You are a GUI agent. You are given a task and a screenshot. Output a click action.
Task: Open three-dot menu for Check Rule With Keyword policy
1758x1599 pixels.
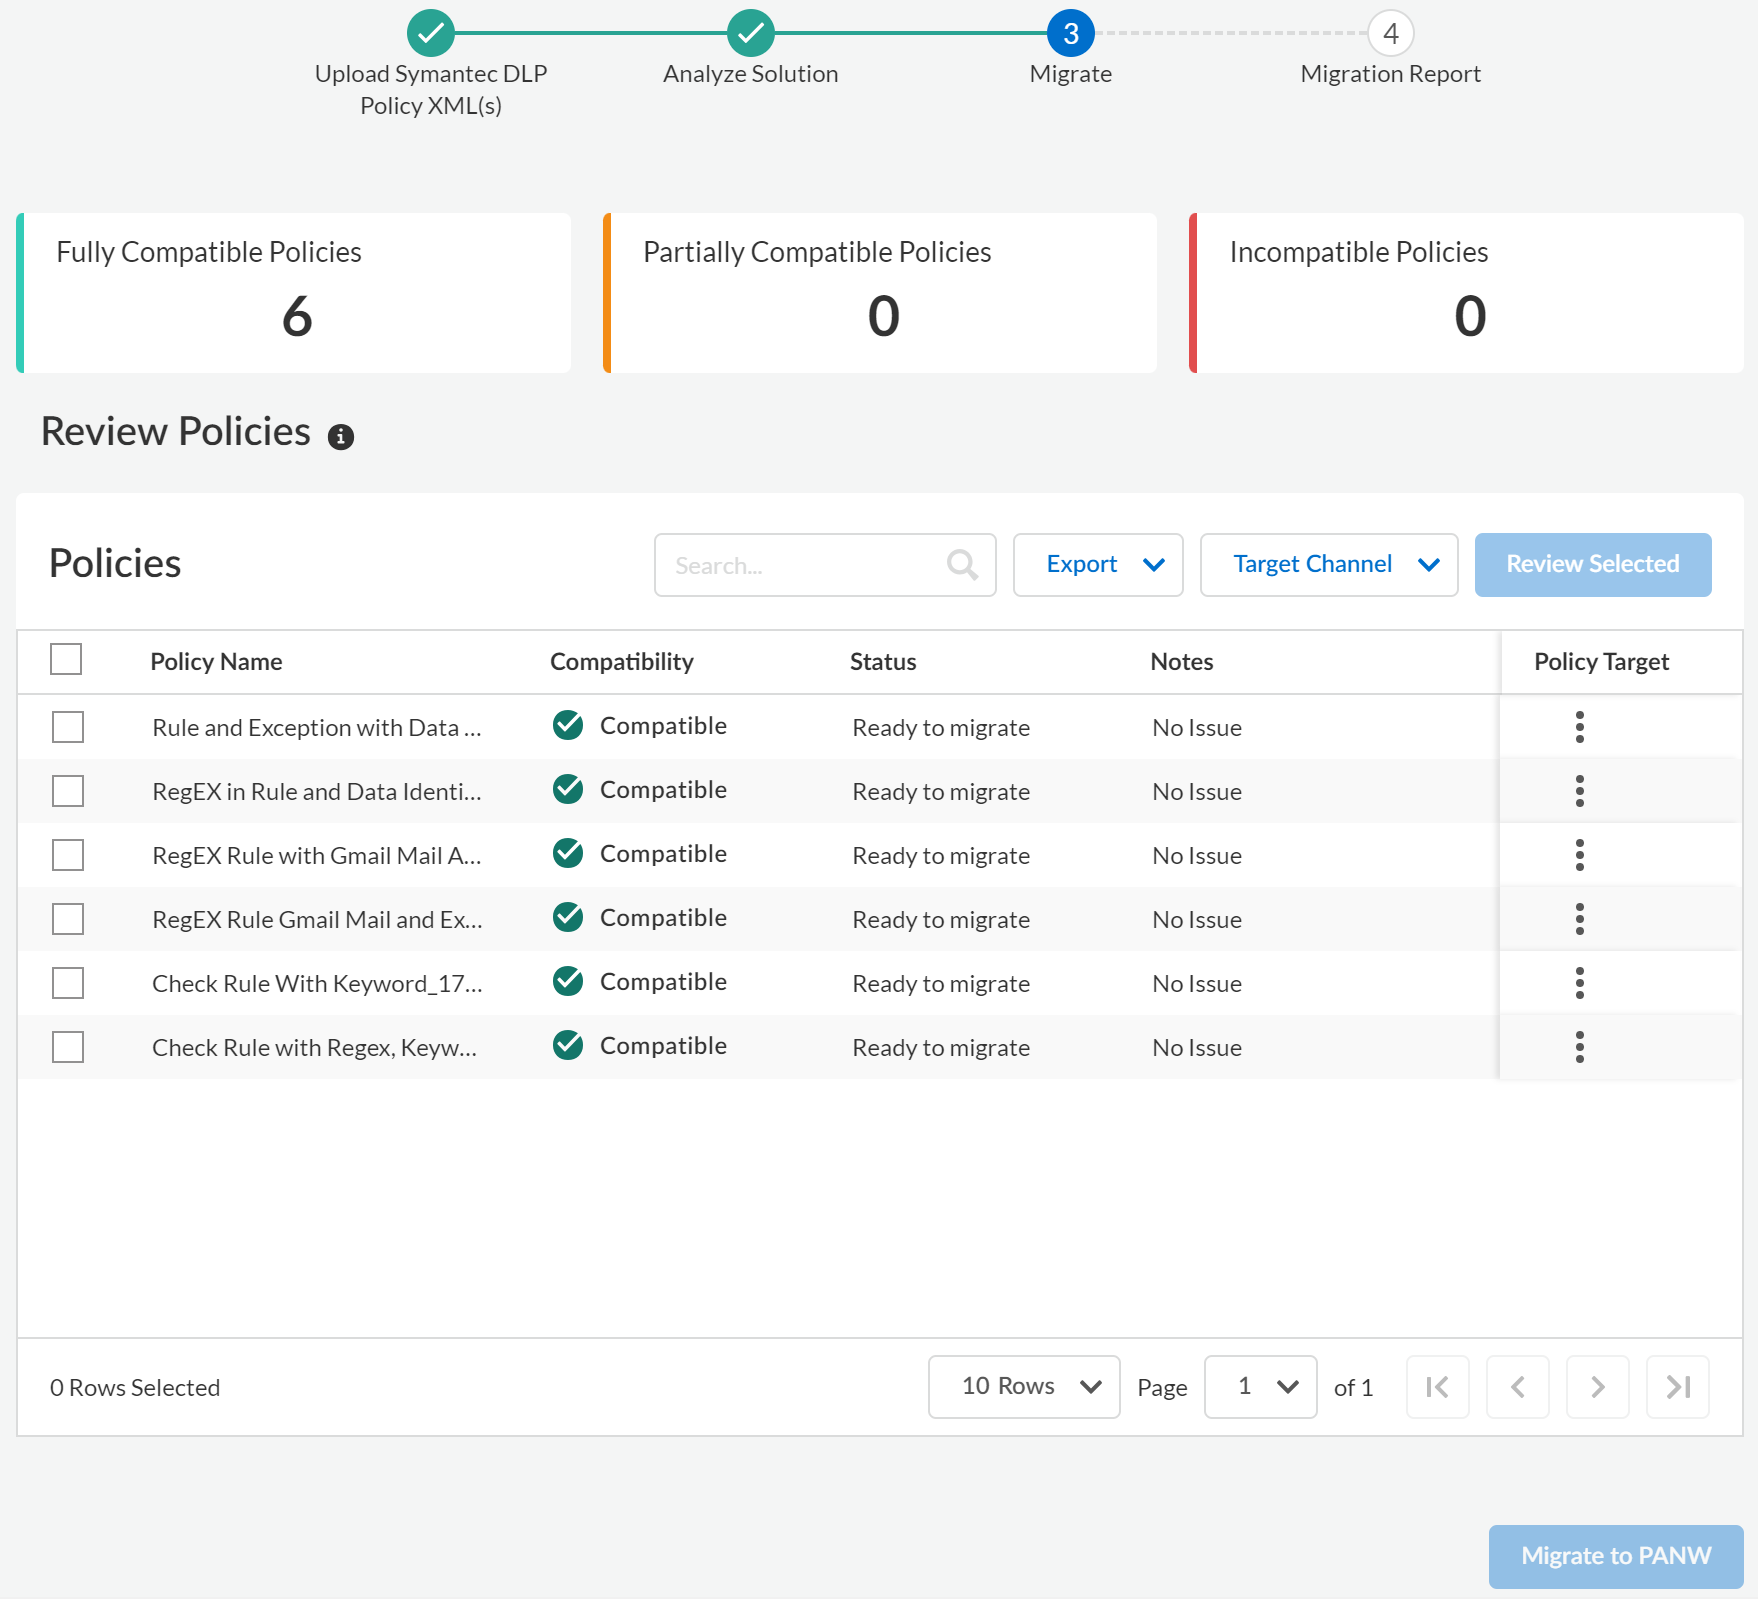point(1580,983)
